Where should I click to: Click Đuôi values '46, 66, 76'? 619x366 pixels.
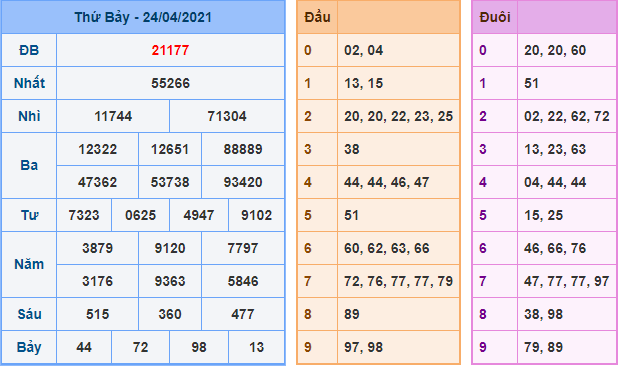(555, 248)
